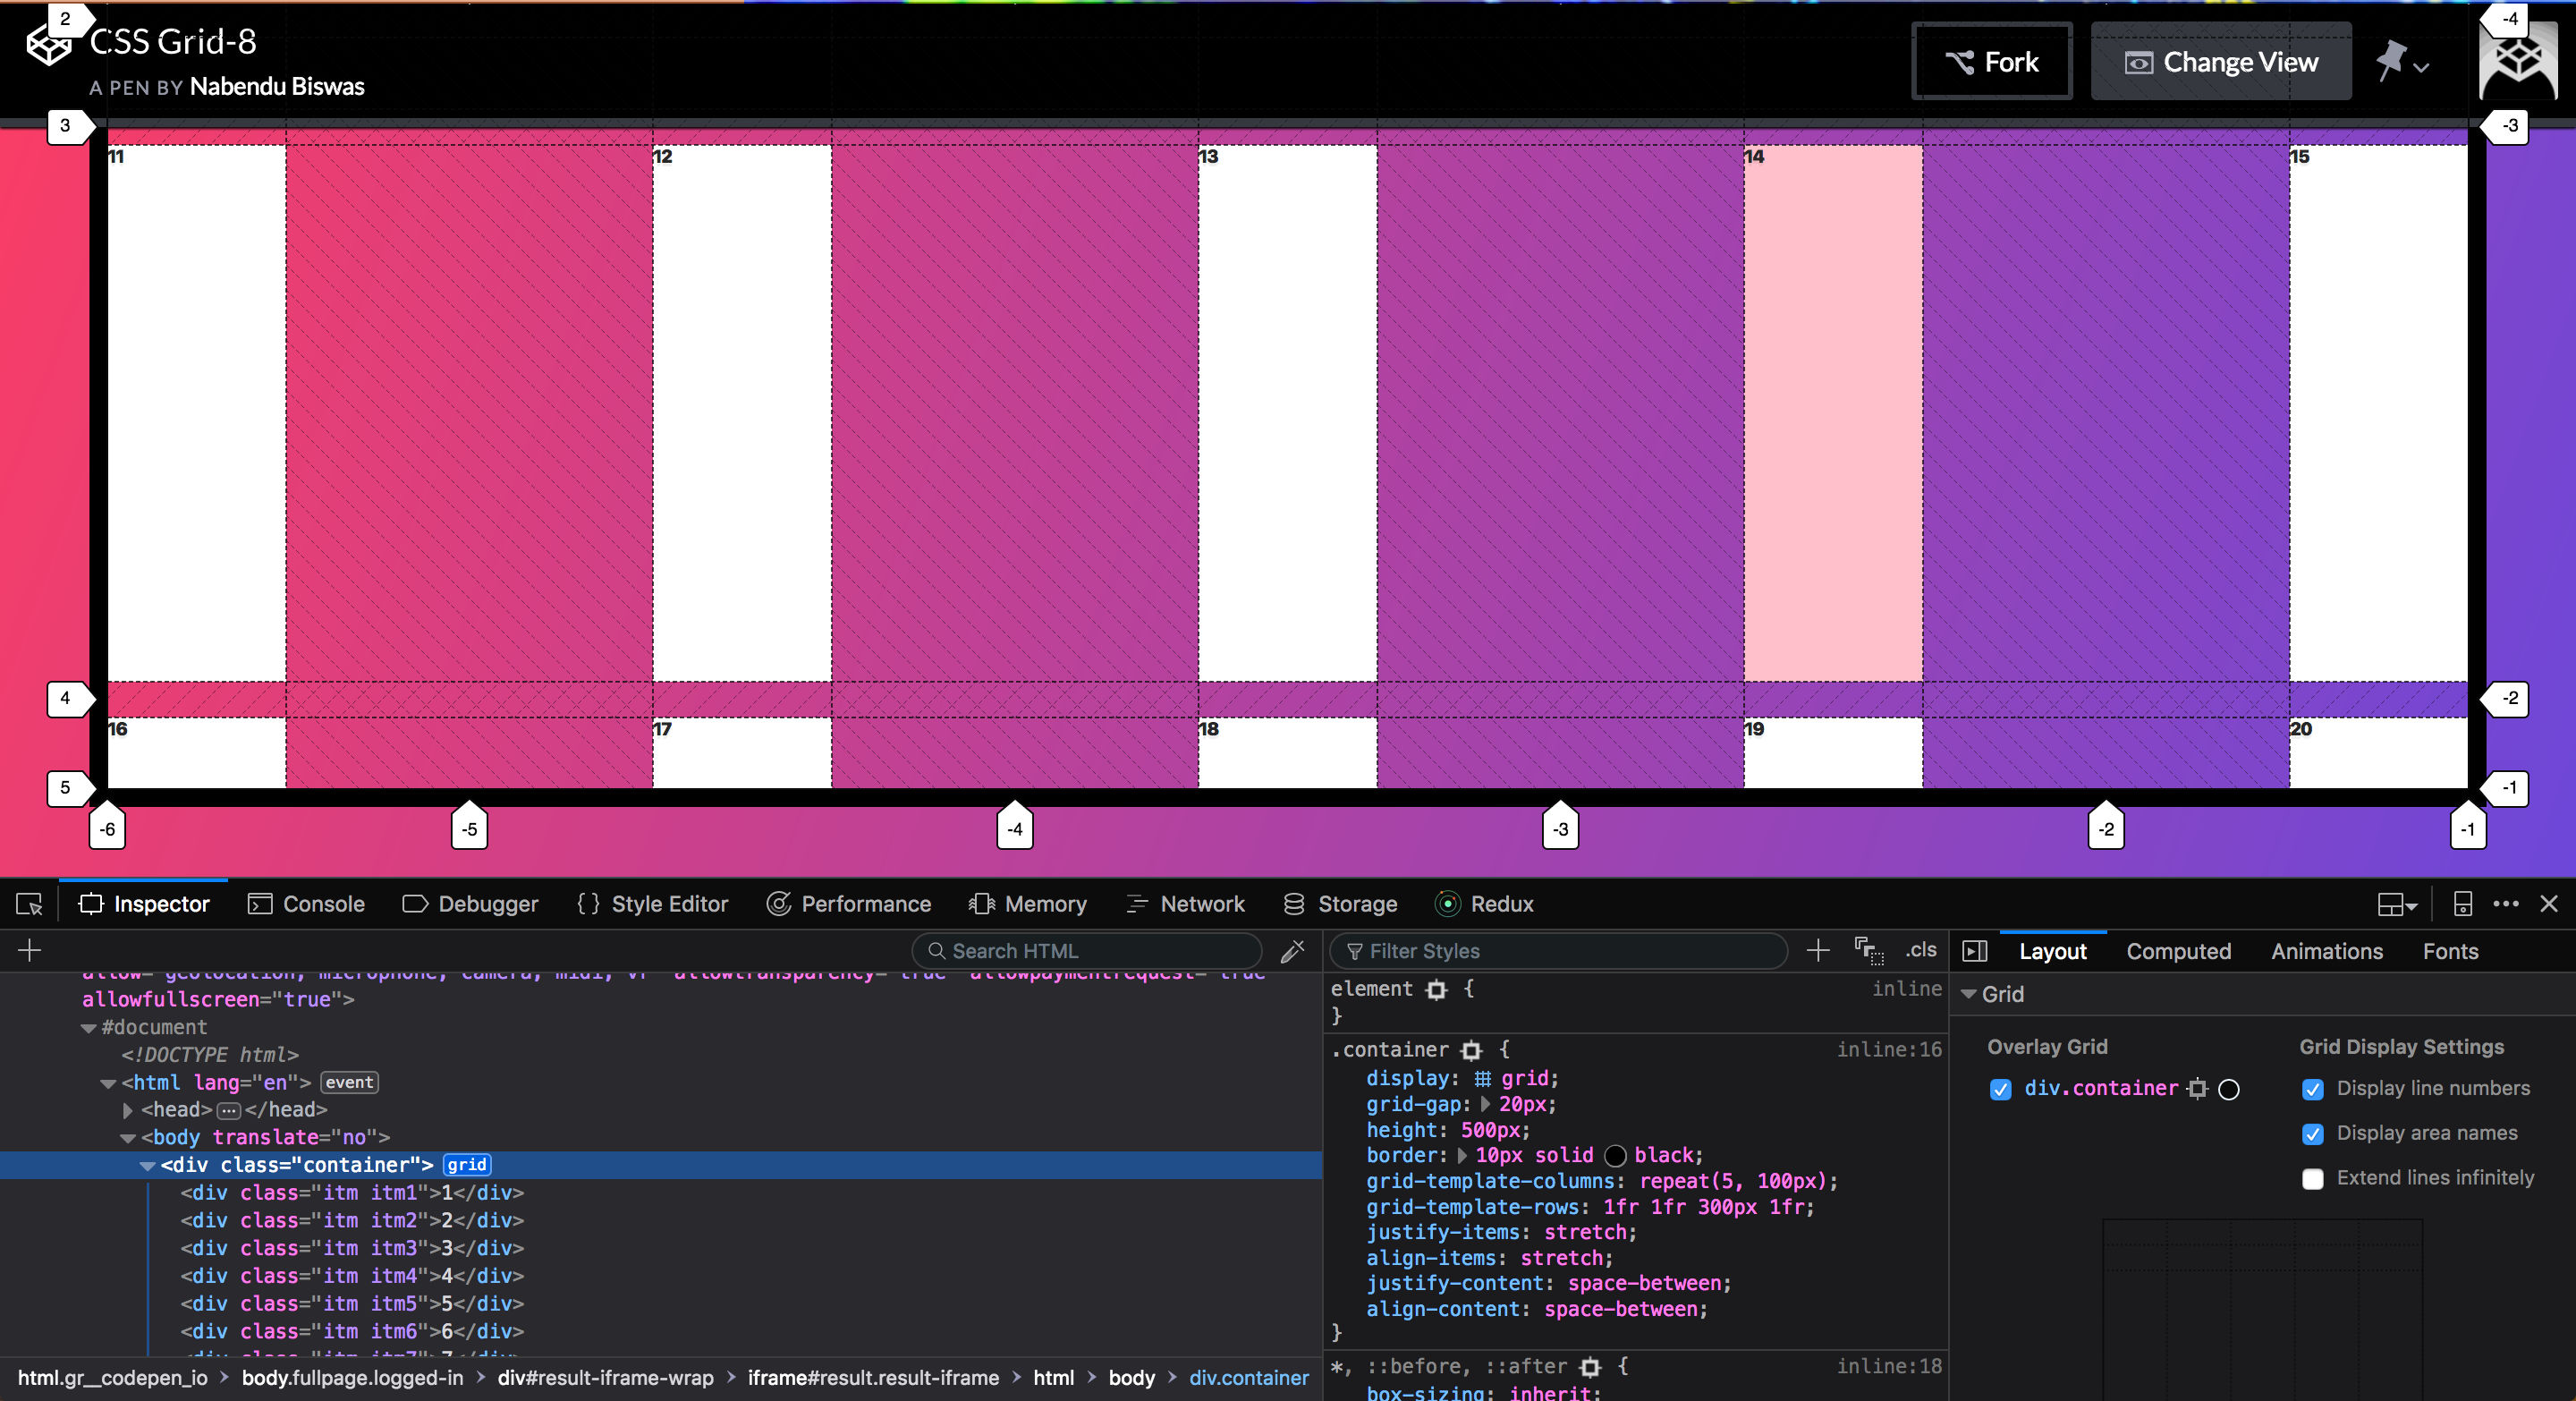Screen dimensions: 2576x1401
Task: Select the Animations sidebar tab
Action: (x=2326, y=951)
